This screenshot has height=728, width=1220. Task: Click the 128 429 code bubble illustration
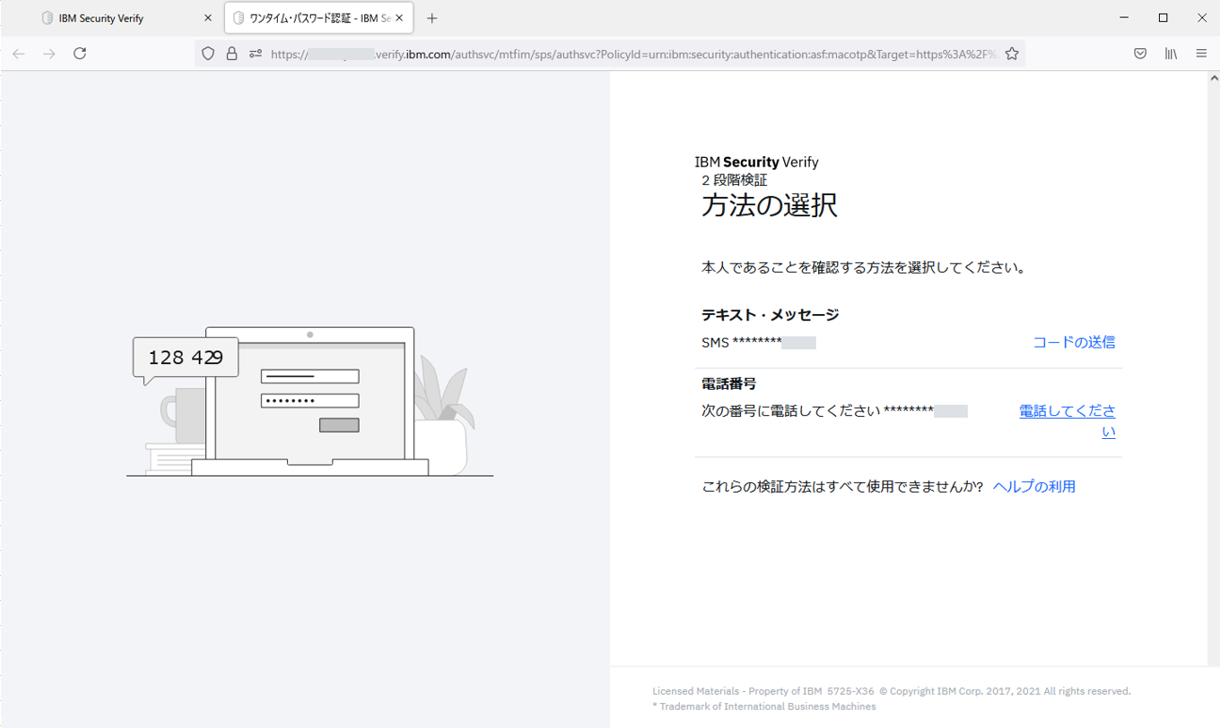[186, 358]
